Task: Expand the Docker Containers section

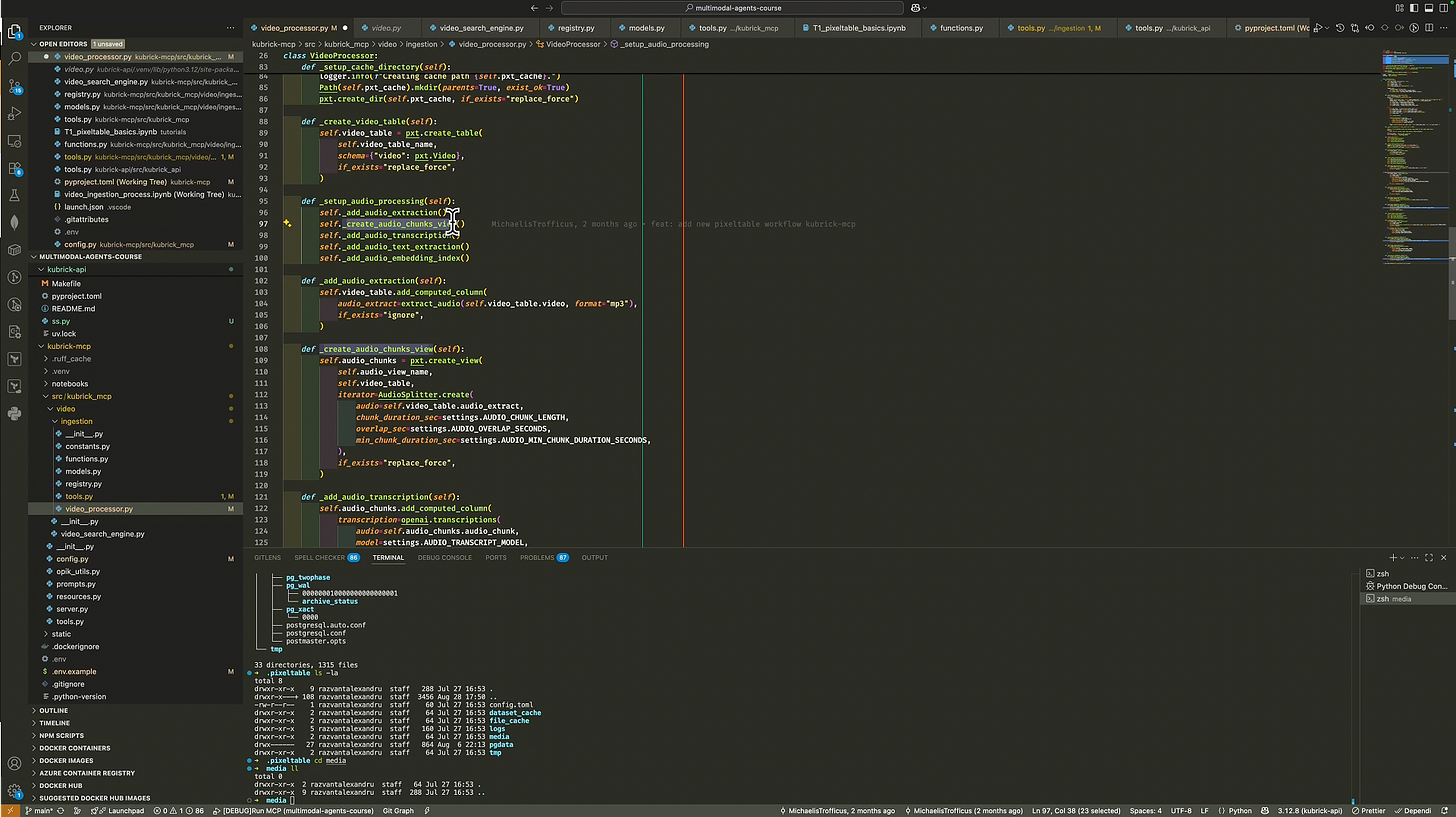Action: (x=75, y=748)
